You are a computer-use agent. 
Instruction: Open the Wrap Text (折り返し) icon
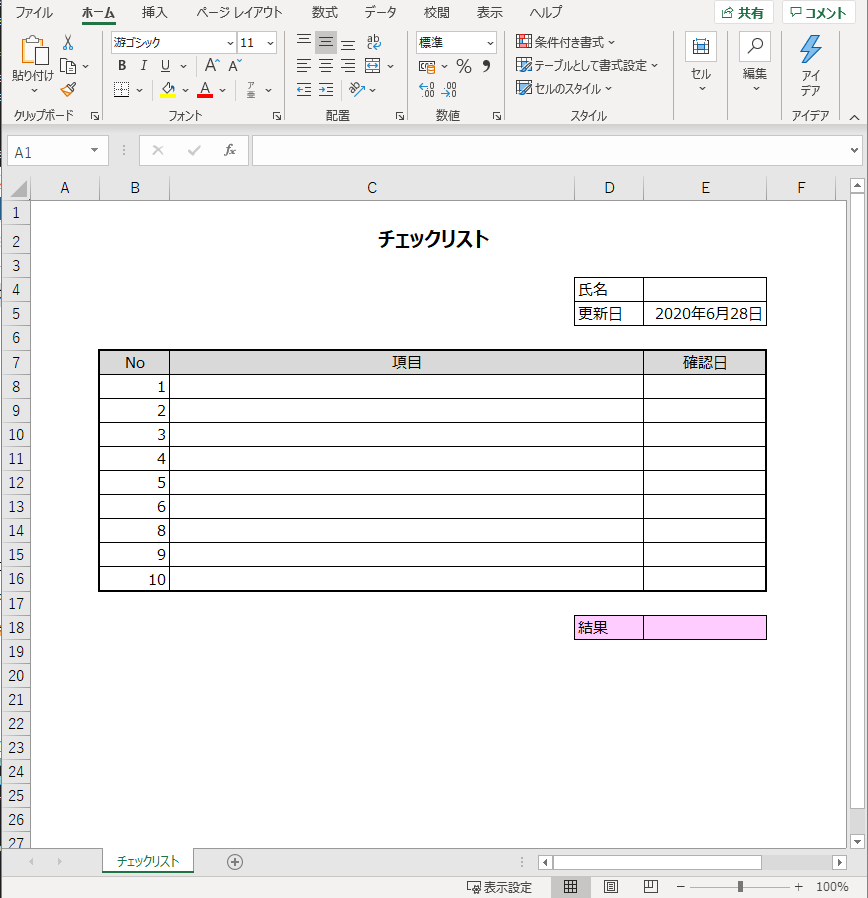point(373,42)
